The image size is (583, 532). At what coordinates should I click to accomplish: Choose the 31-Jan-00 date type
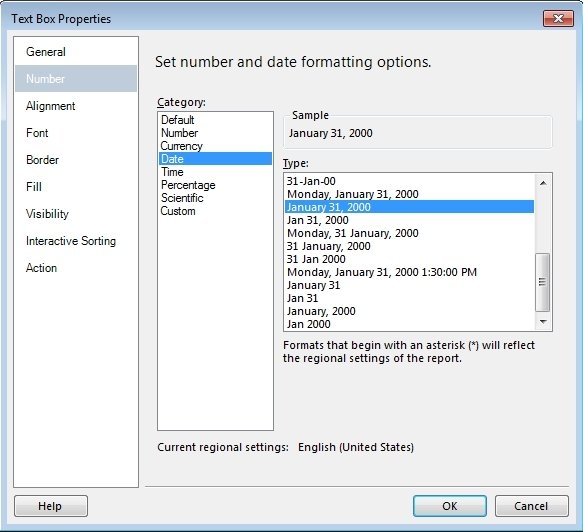pos(409,181)
